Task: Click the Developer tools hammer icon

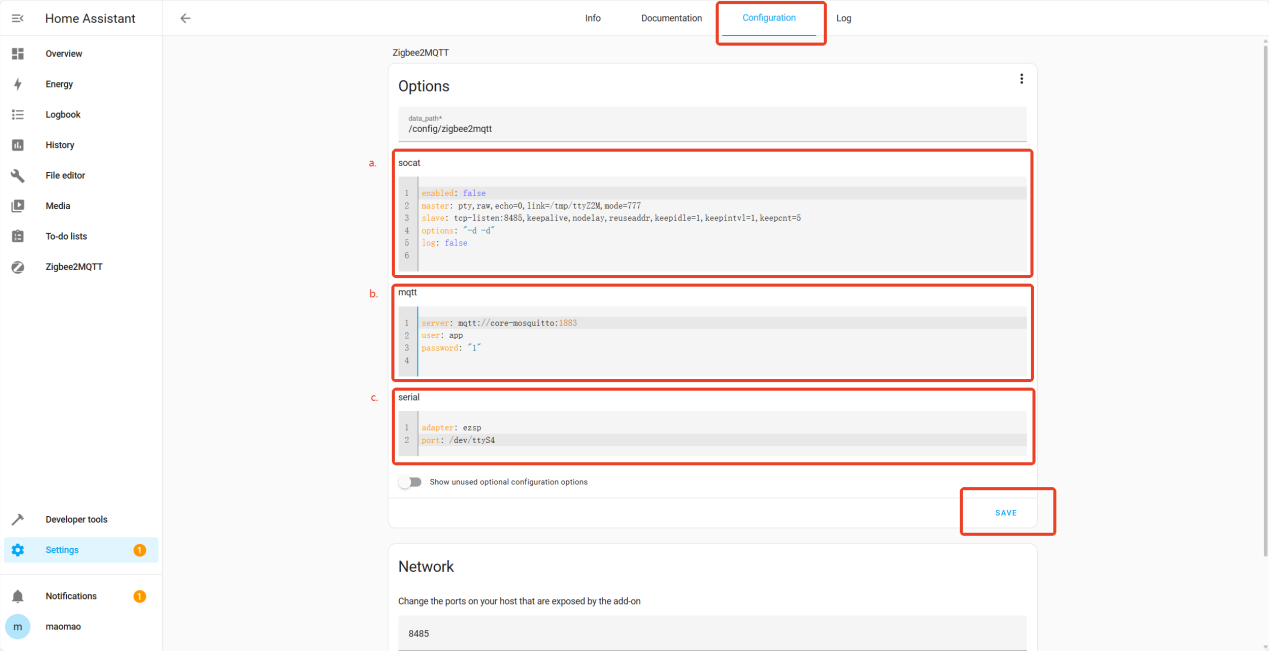Action: [x=17, y=519]
